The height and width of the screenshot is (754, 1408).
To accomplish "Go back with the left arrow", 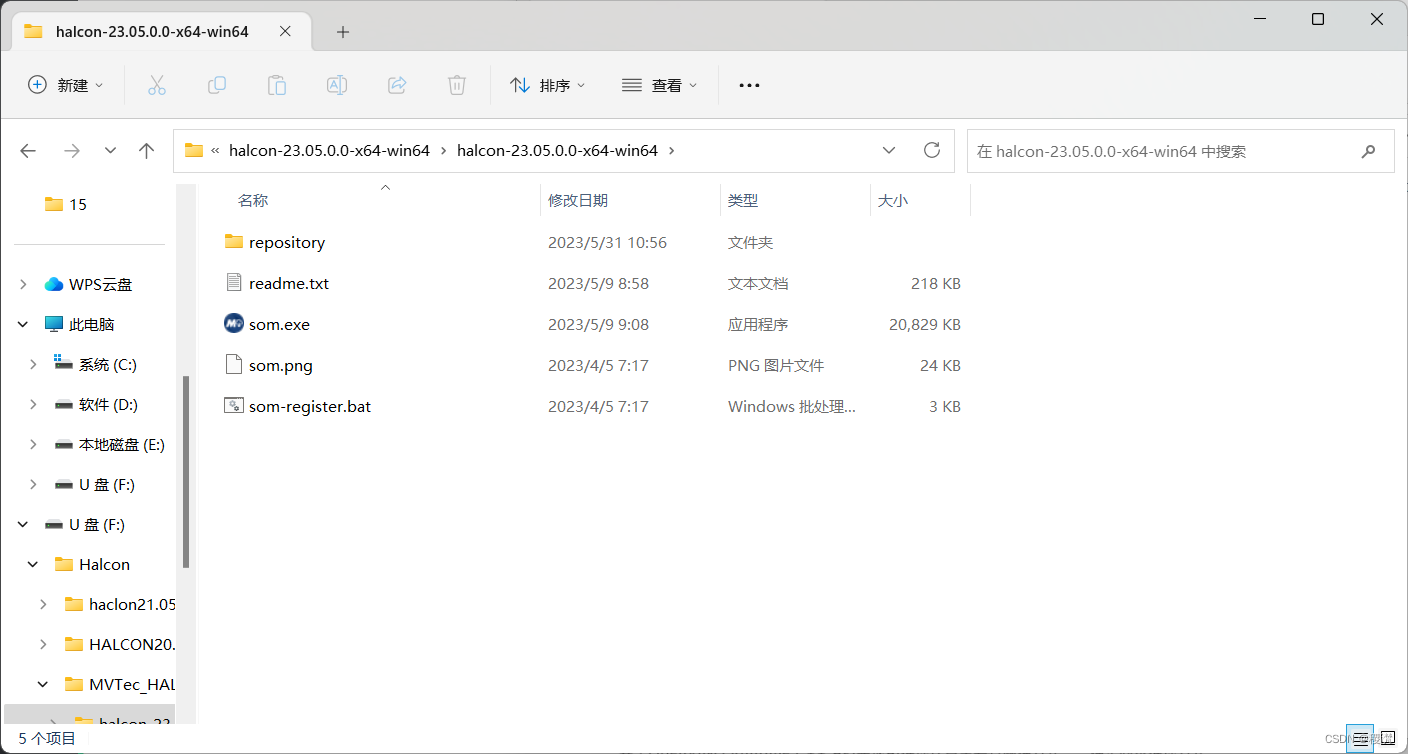I will click(x=28, y=151).
